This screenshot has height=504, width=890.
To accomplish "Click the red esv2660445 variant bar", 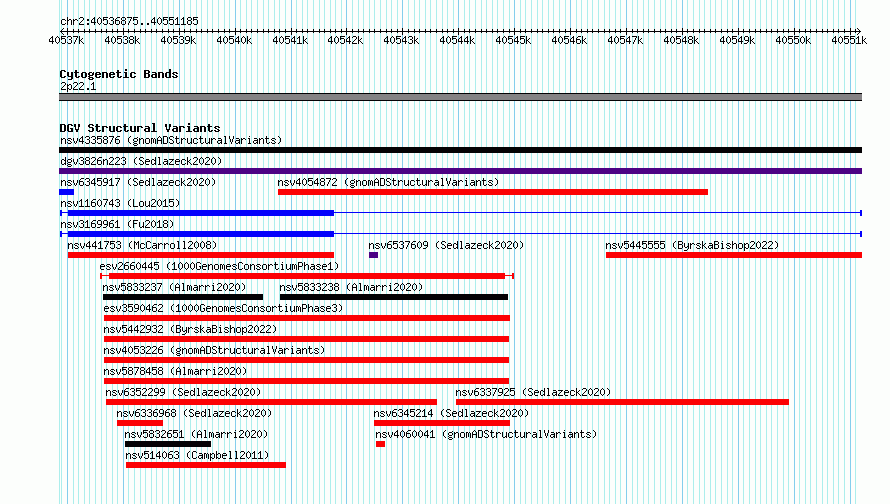I will 307,276.
